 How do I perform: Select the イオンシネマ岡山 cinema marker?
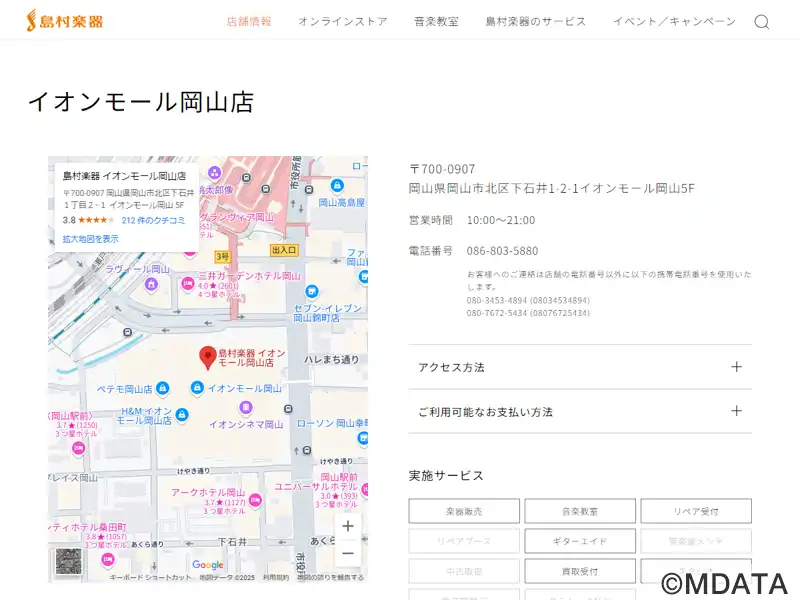(x=246, y=407)
